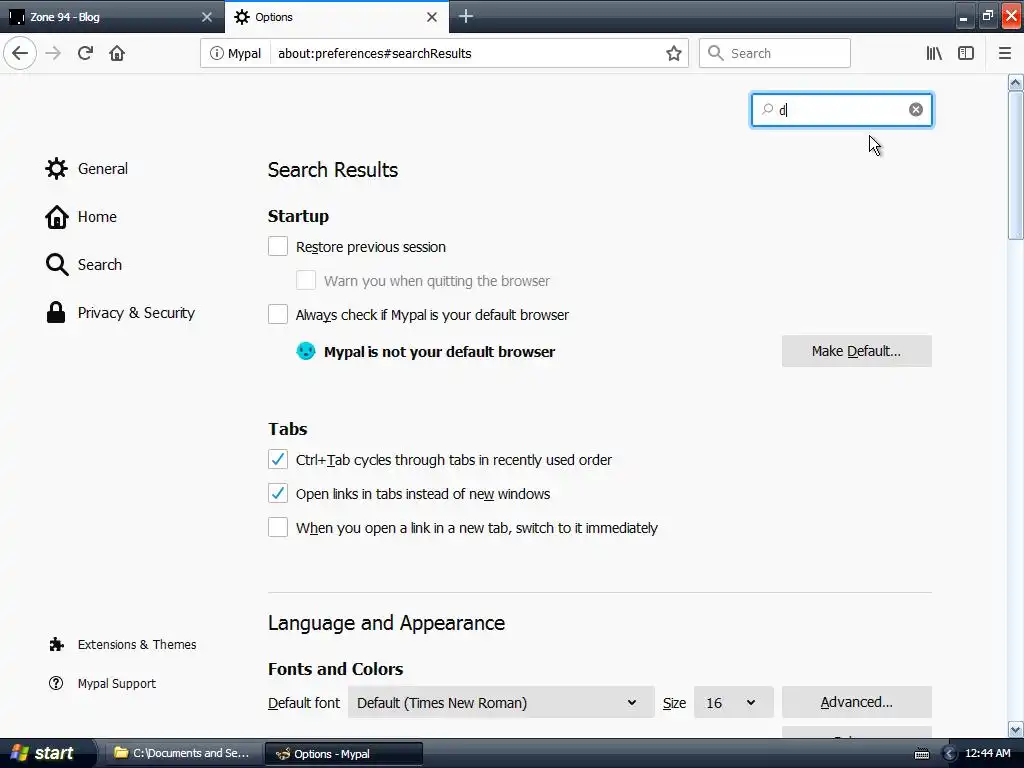Click the Make Default... button
This screenshot has width=1024, height=768.
856,351
